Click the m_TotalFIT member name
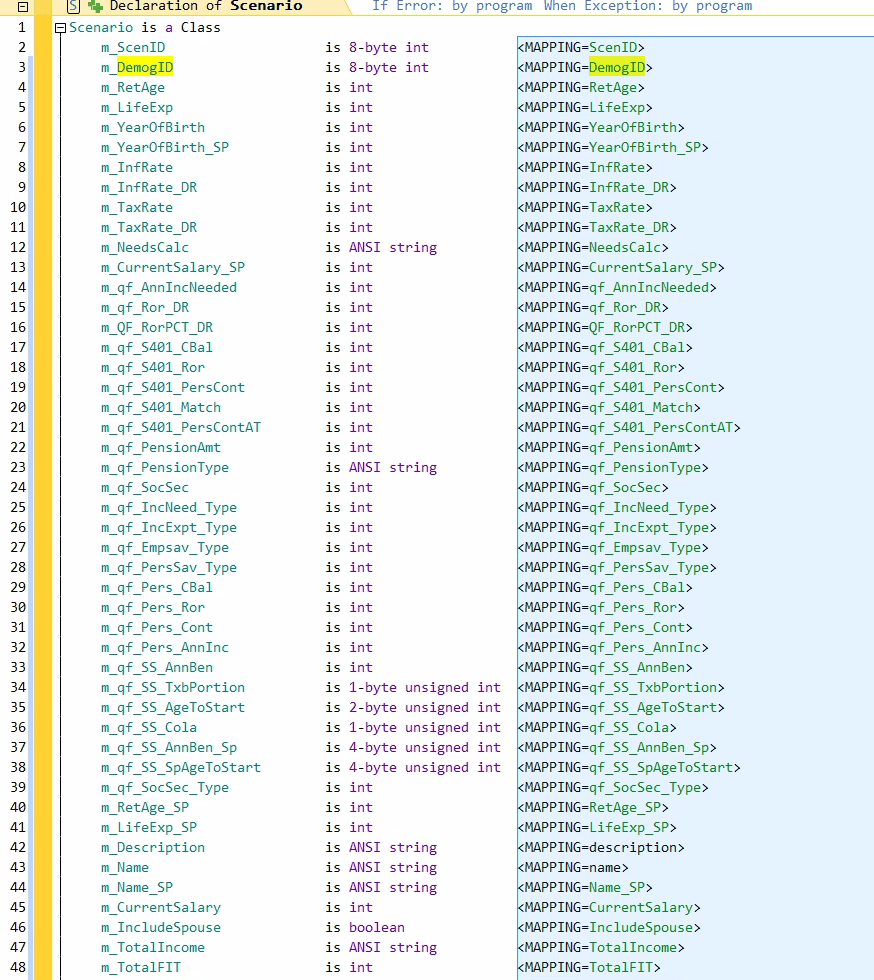Screen dimensions: 874x980 (141, 968)
